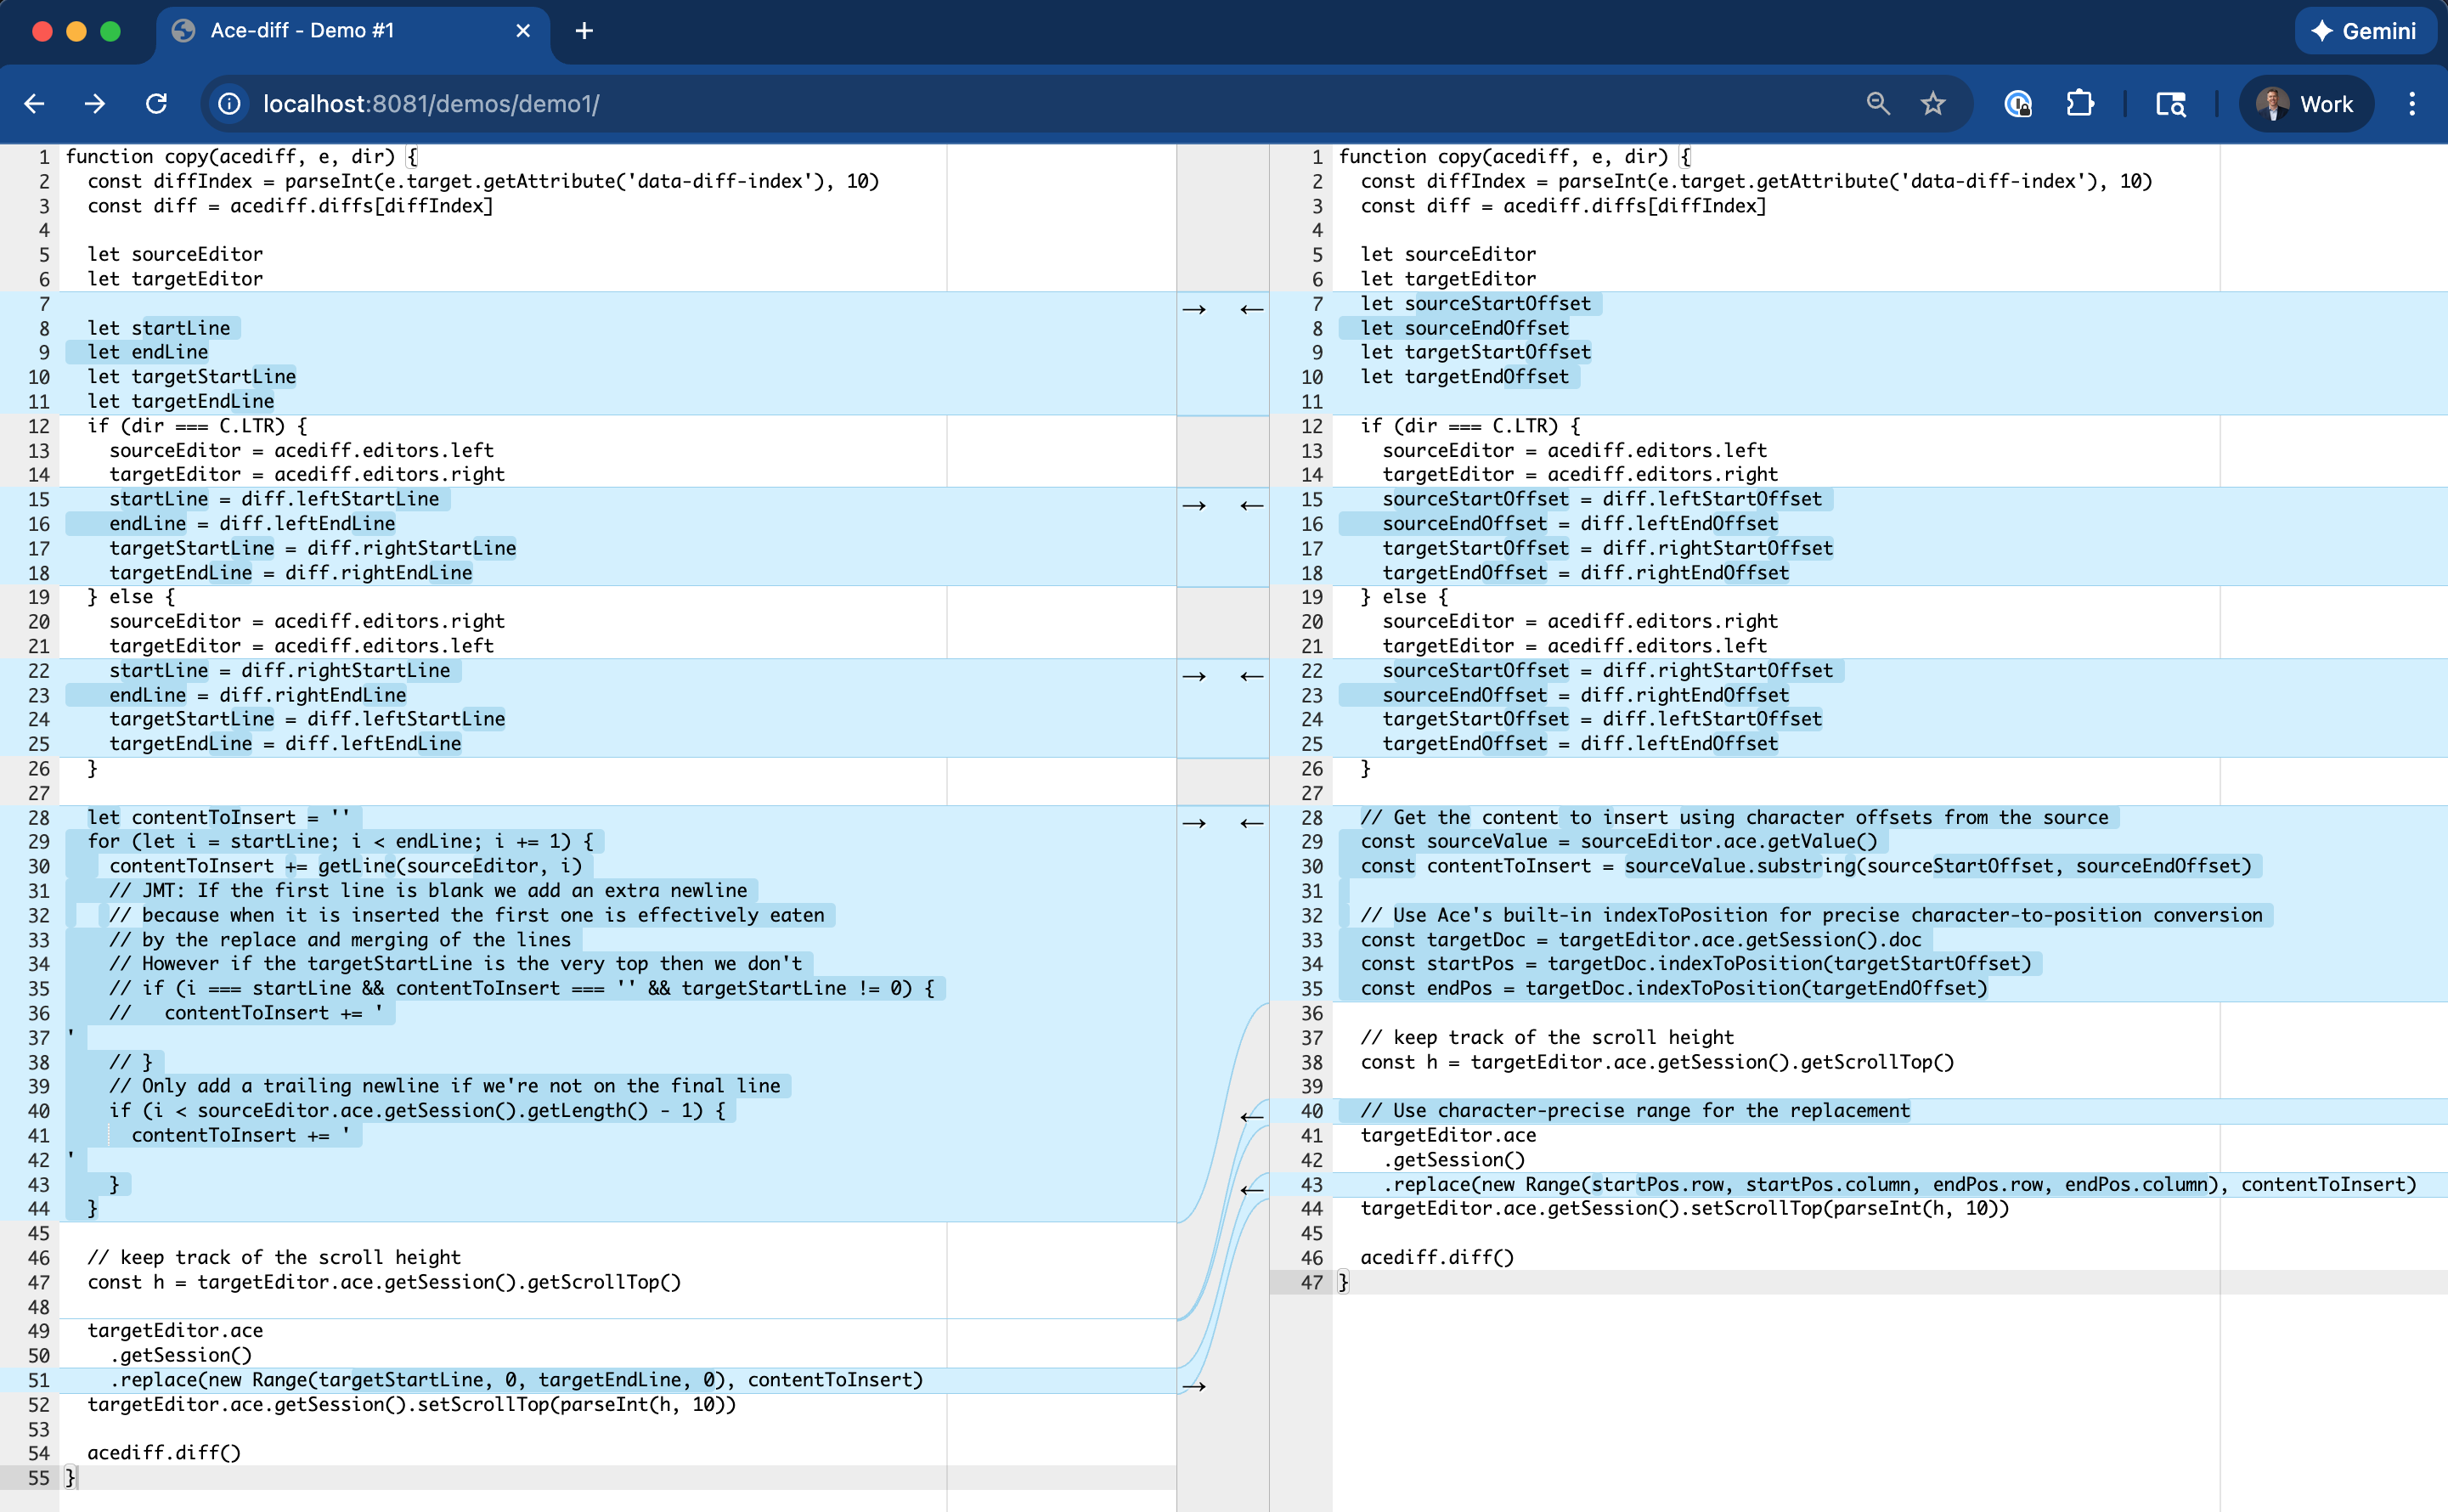
Task: Select the Ace-diff Demo #1 tab
Action: click(x=302, y=31)
